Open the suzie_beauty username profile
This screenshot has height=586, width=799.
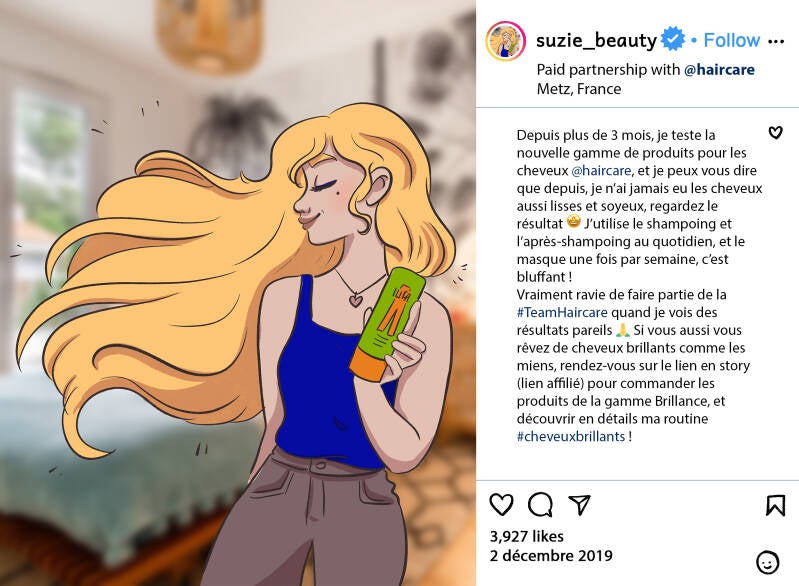point(596,40)
